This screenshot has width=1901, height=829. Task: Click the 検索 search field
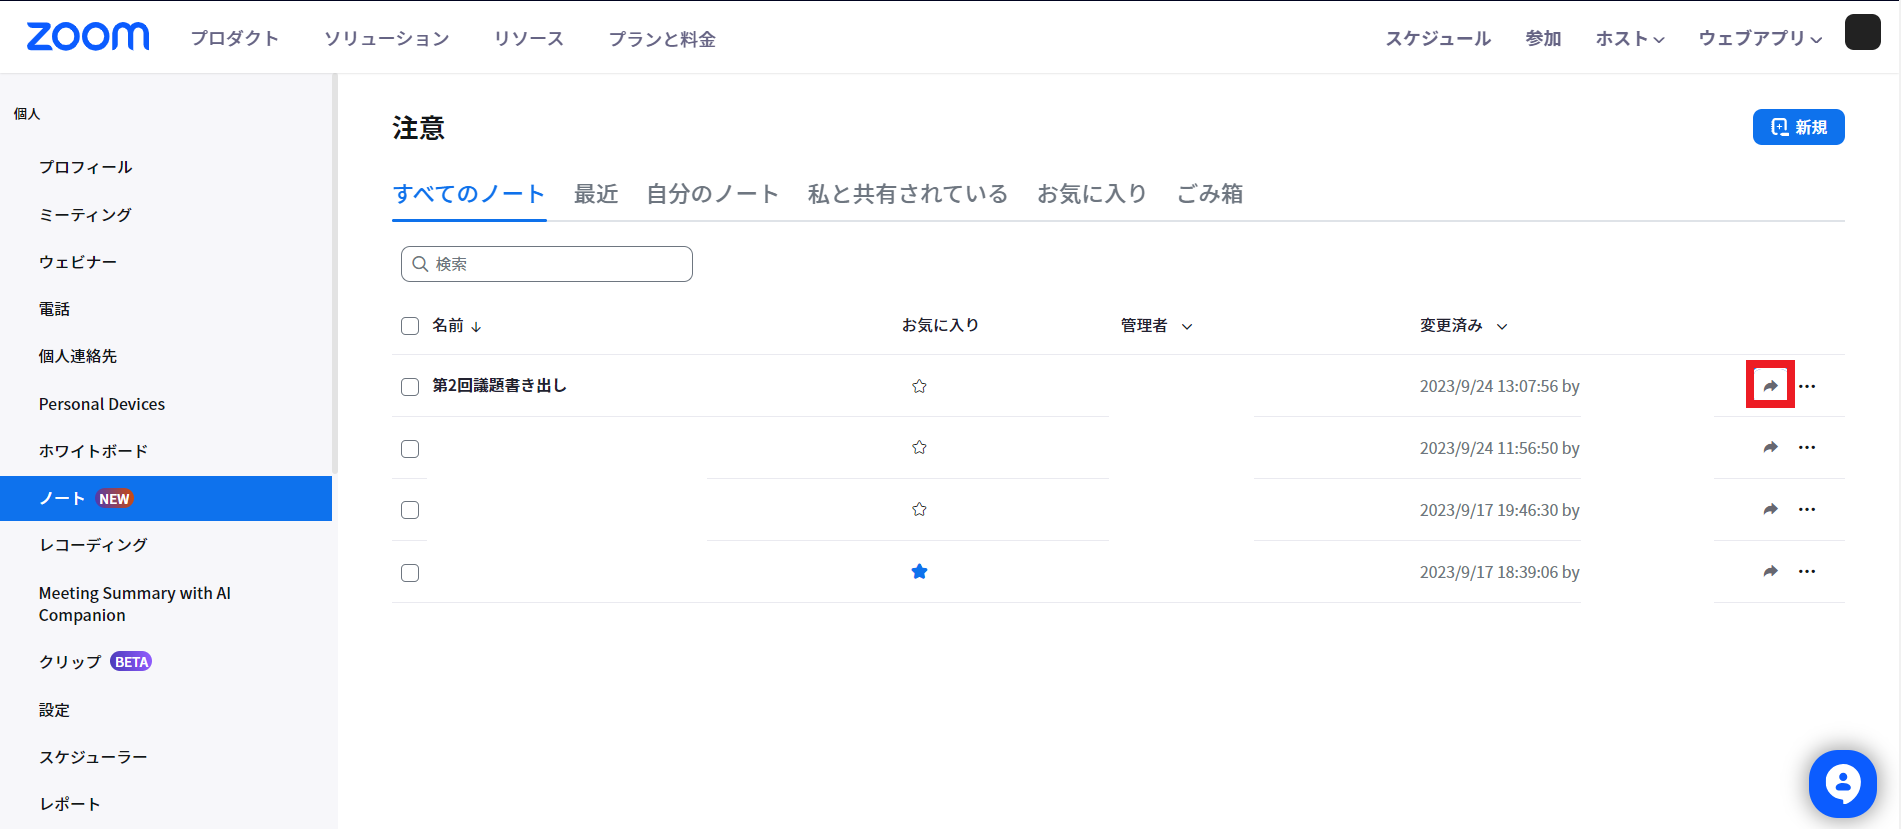[547, 264]
